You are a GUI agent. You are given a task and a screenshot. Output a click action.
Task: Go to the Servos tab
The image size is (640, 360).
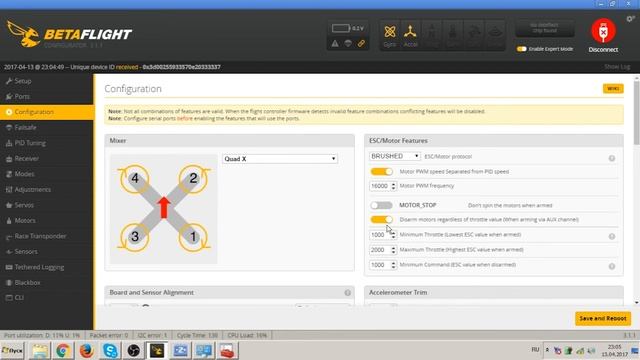coord(47,205)
